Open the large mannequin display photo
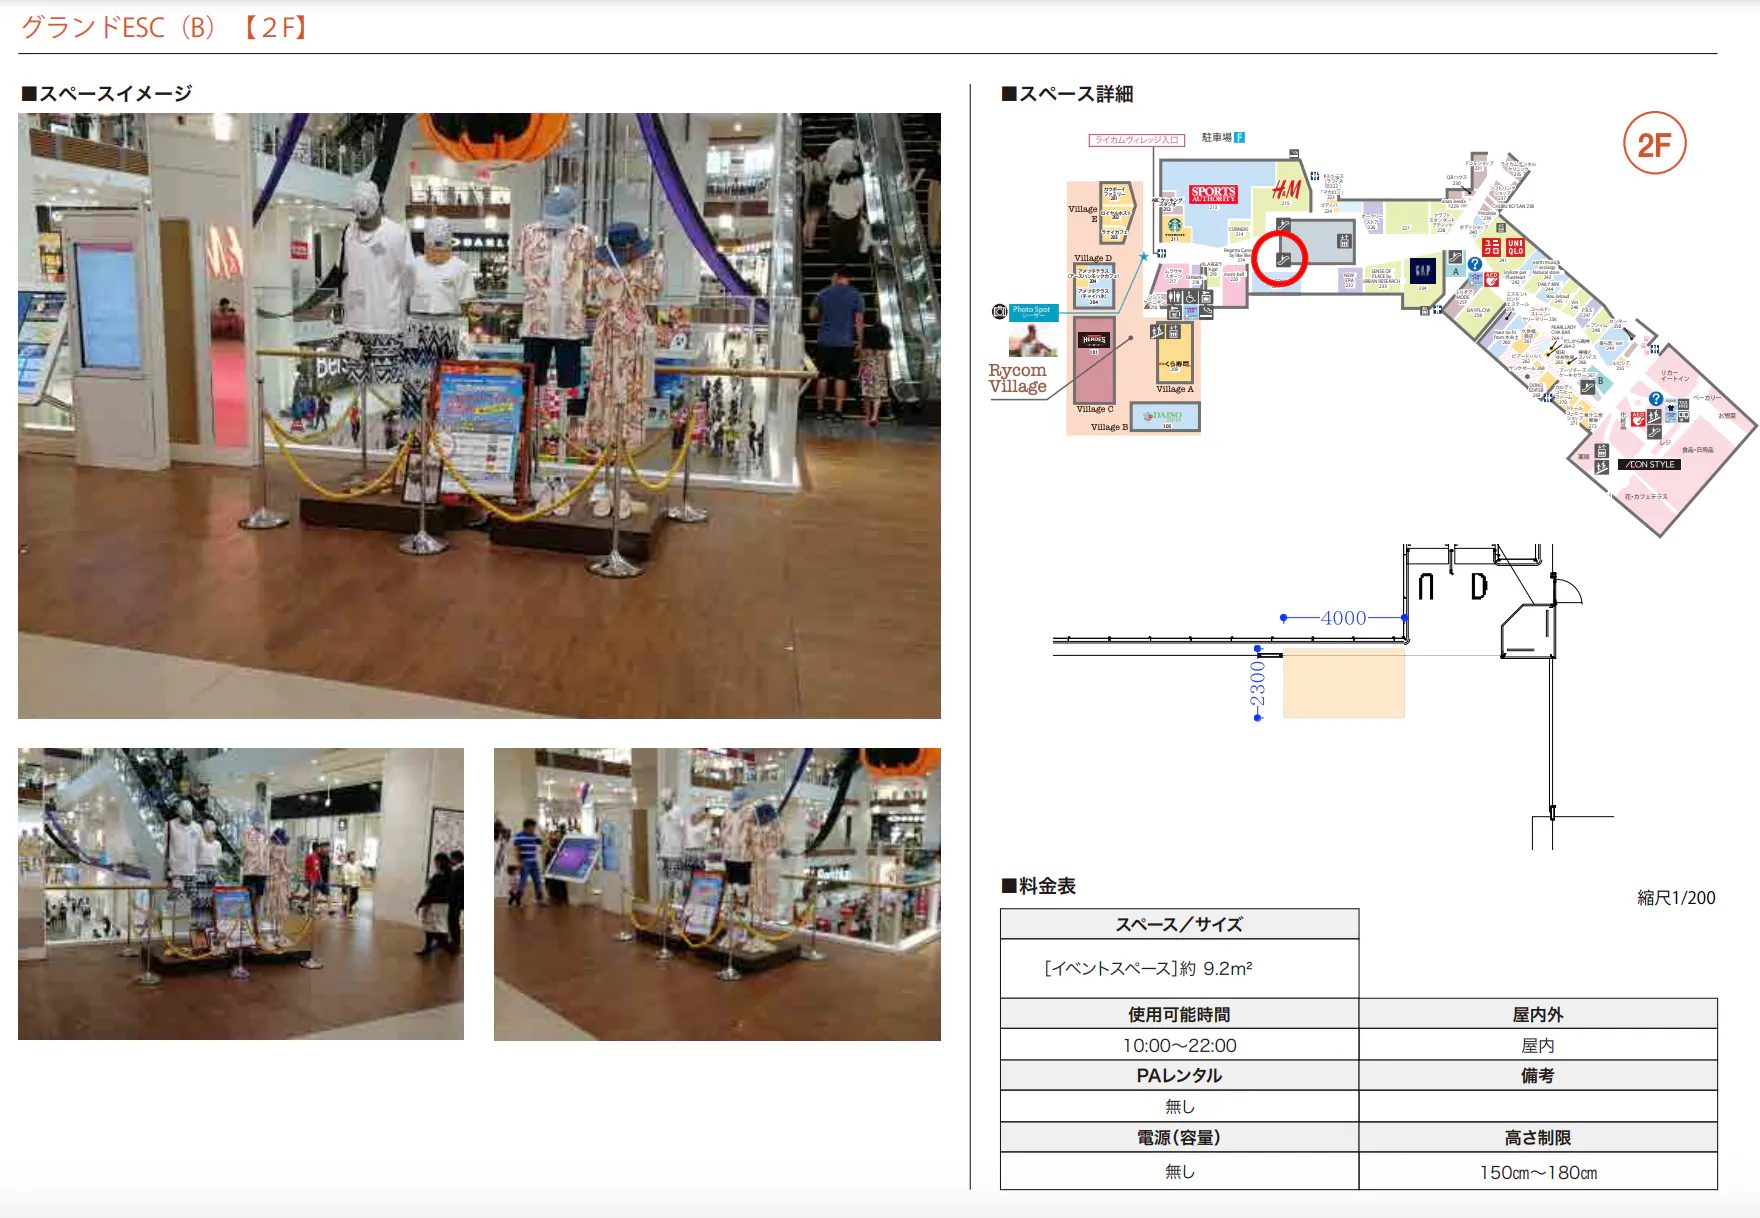1760x1218 pixels. (x=479, y=415)
